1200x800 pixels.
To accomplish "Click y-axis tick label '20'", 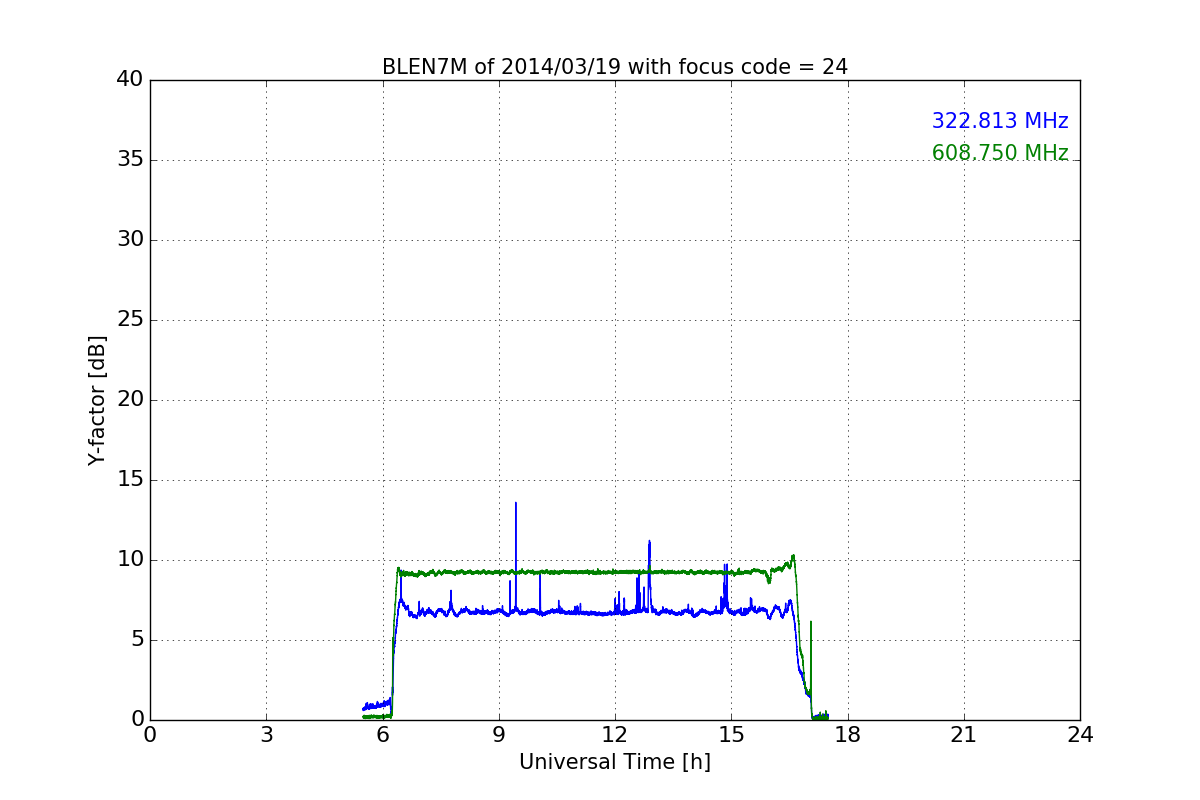I will 129,400.
